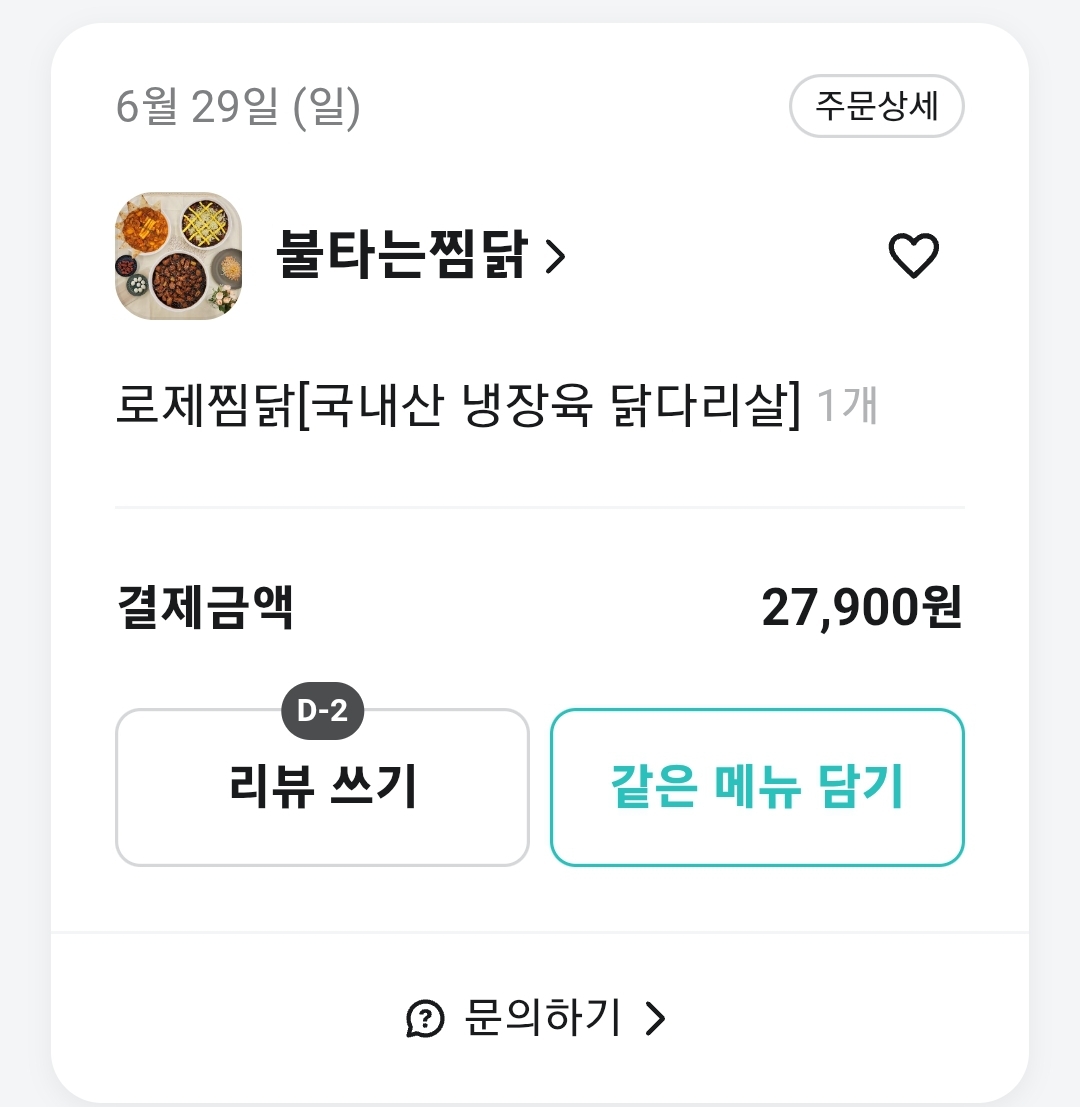Click the 로제찜닭 menu item name
This screenshot has height=1107, width=1080.
pos(458,409)
